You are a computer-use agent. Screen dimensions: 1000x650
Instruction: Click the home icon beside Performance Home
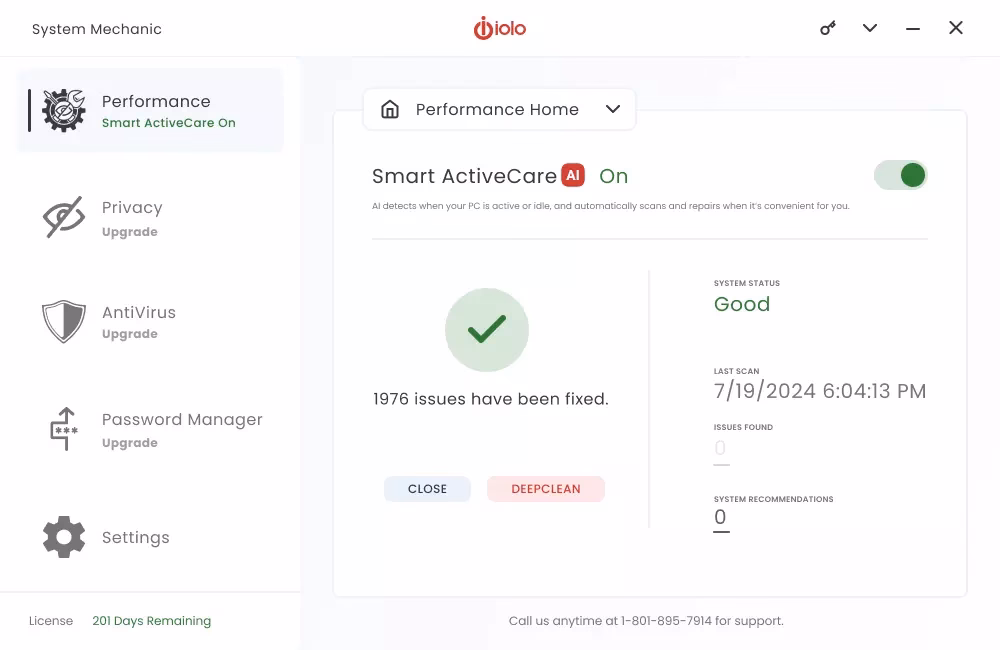coord(390,109)
